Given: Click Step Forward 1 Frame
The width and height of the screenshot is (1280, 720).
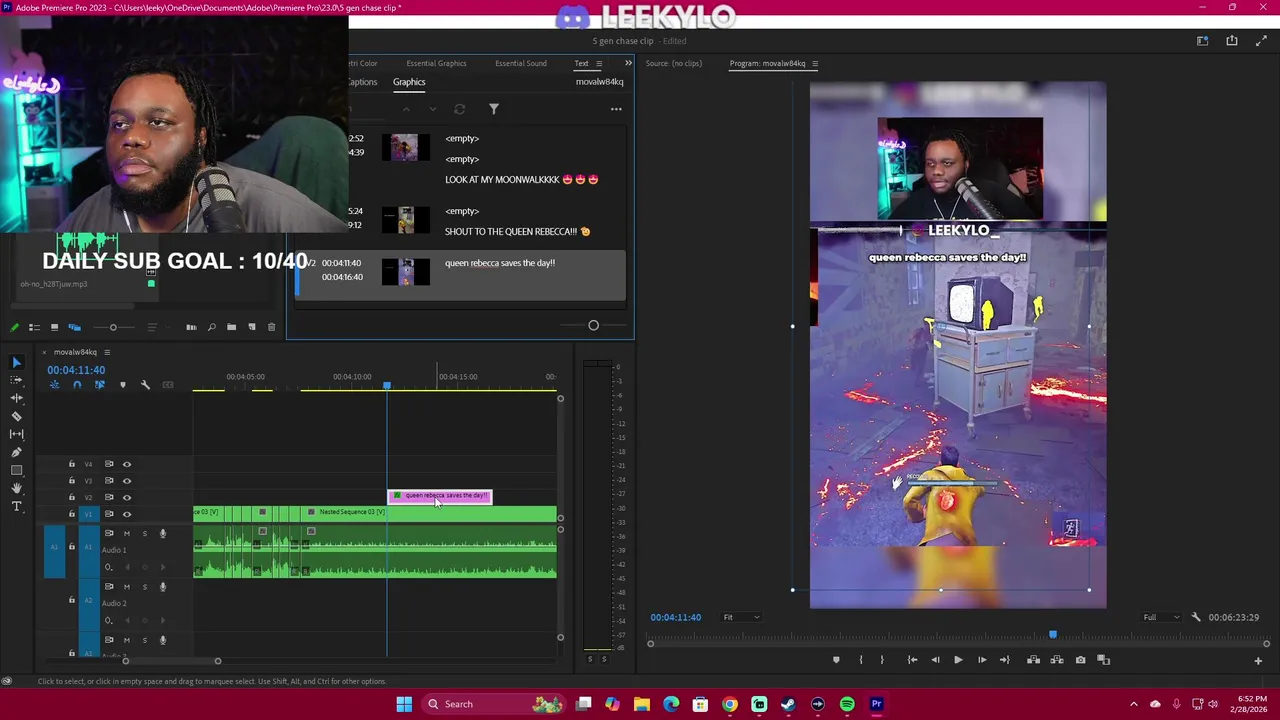Looking at the screenshot, I should point(982,660).
